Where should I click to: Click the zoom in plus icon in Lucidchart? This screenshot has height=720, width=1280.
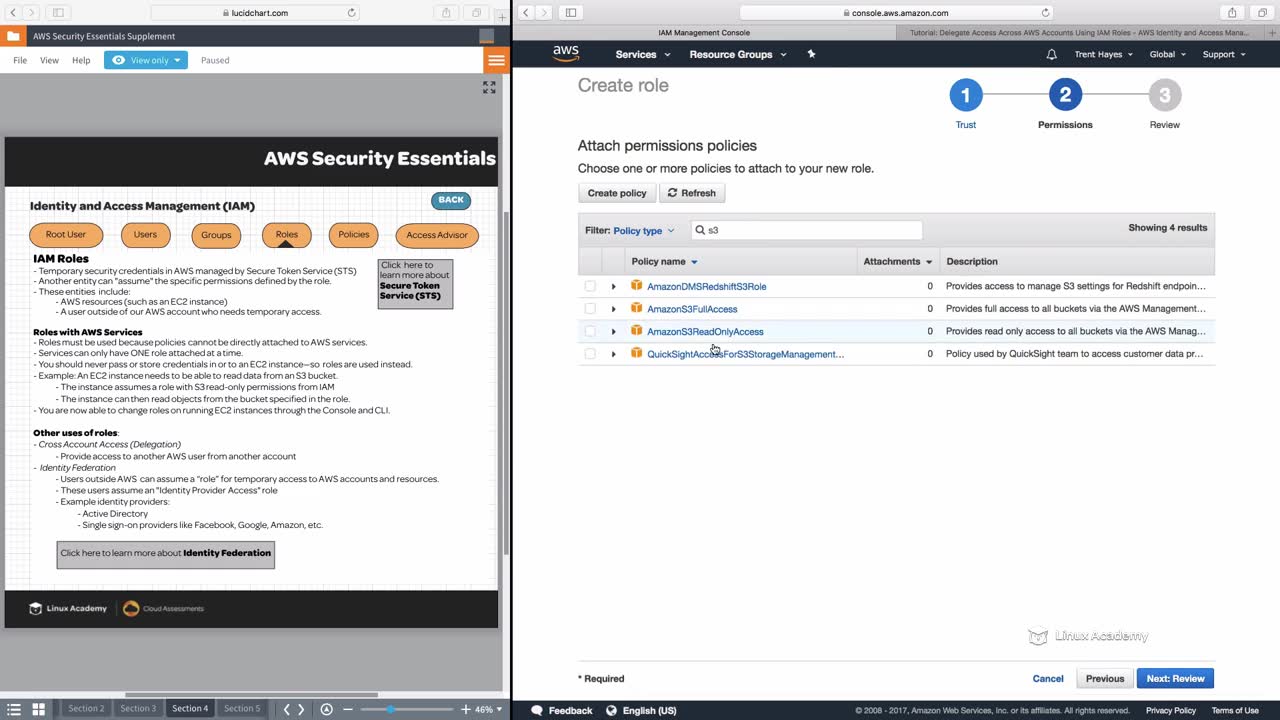click(465, 709)
